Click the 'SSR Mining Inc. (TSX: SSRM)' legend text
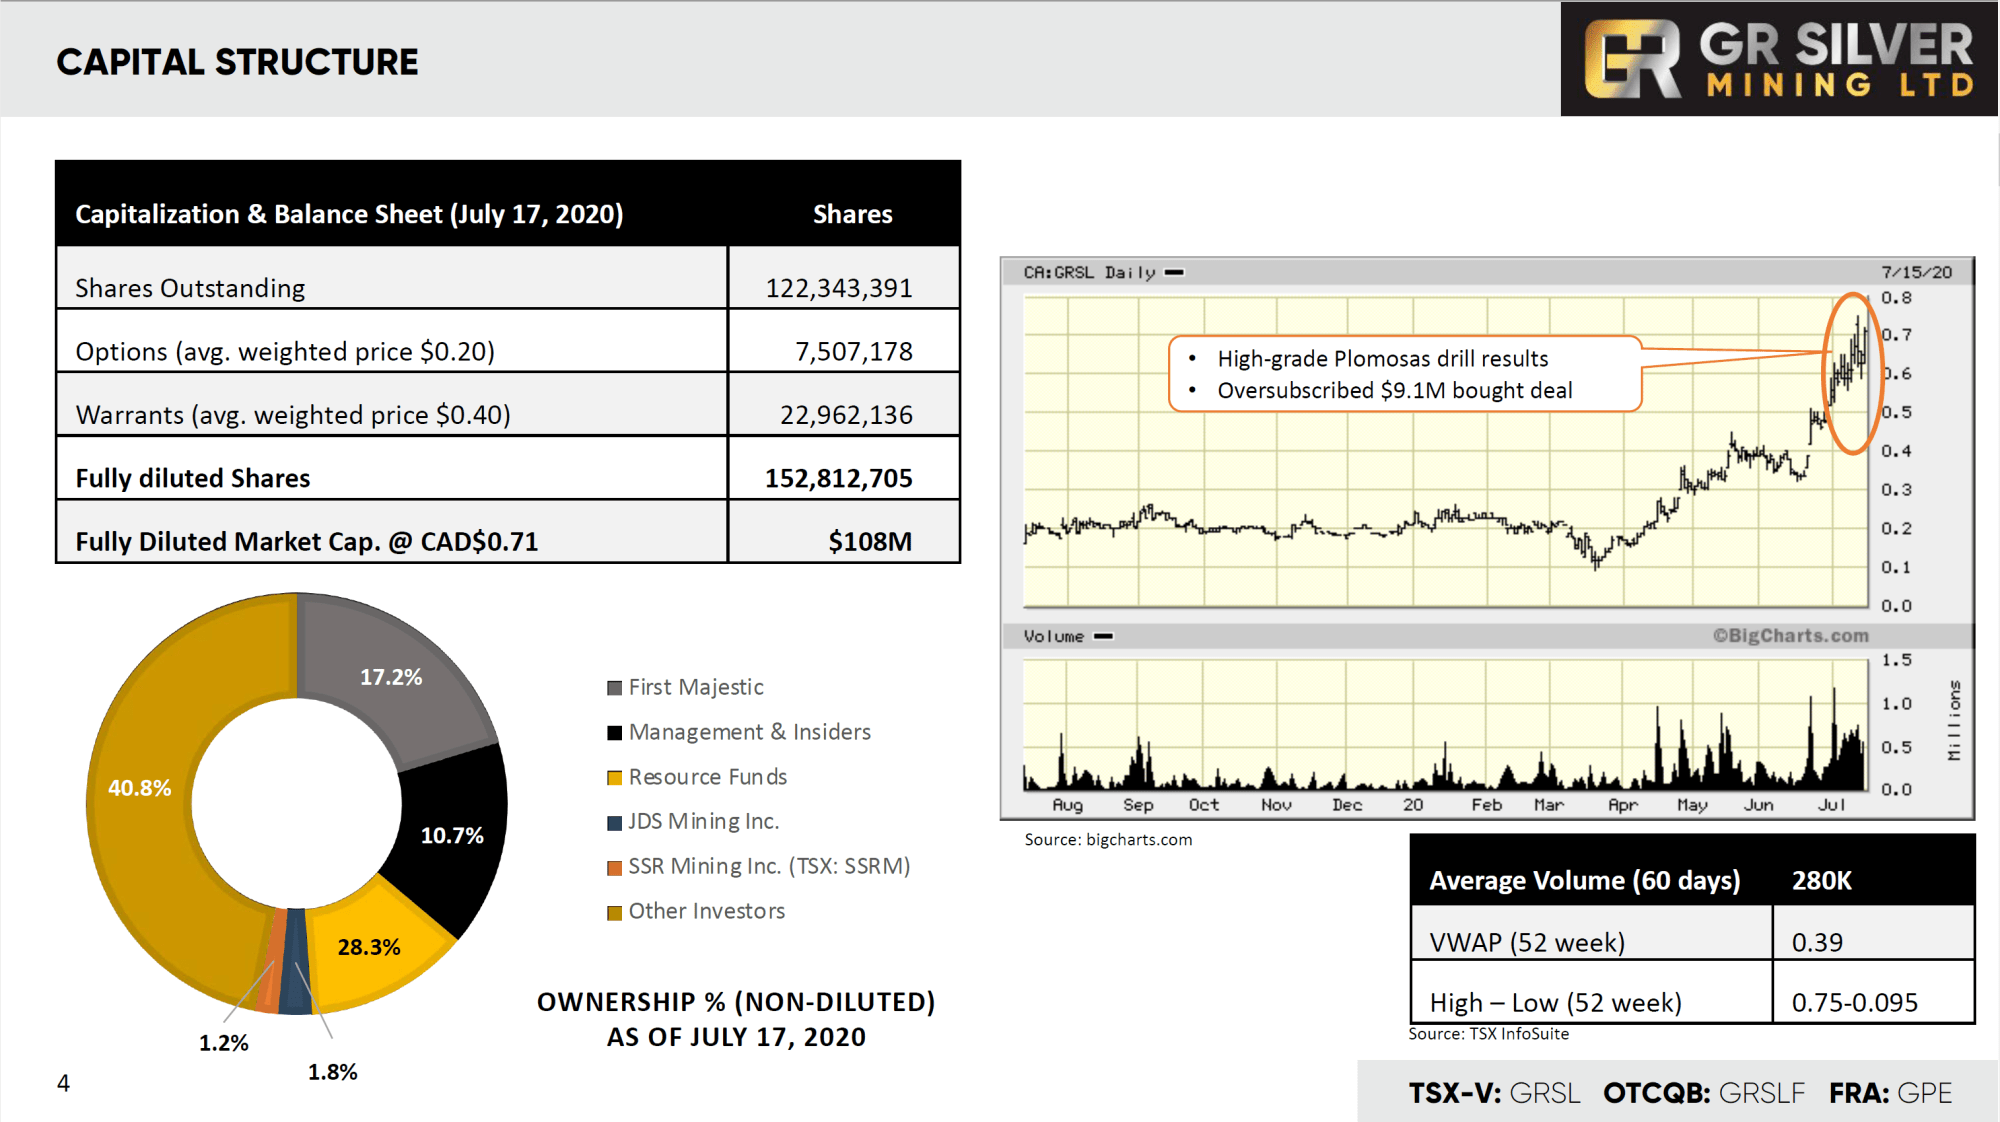Viewport: 2000px width, 1122px height. pos(769,866)
